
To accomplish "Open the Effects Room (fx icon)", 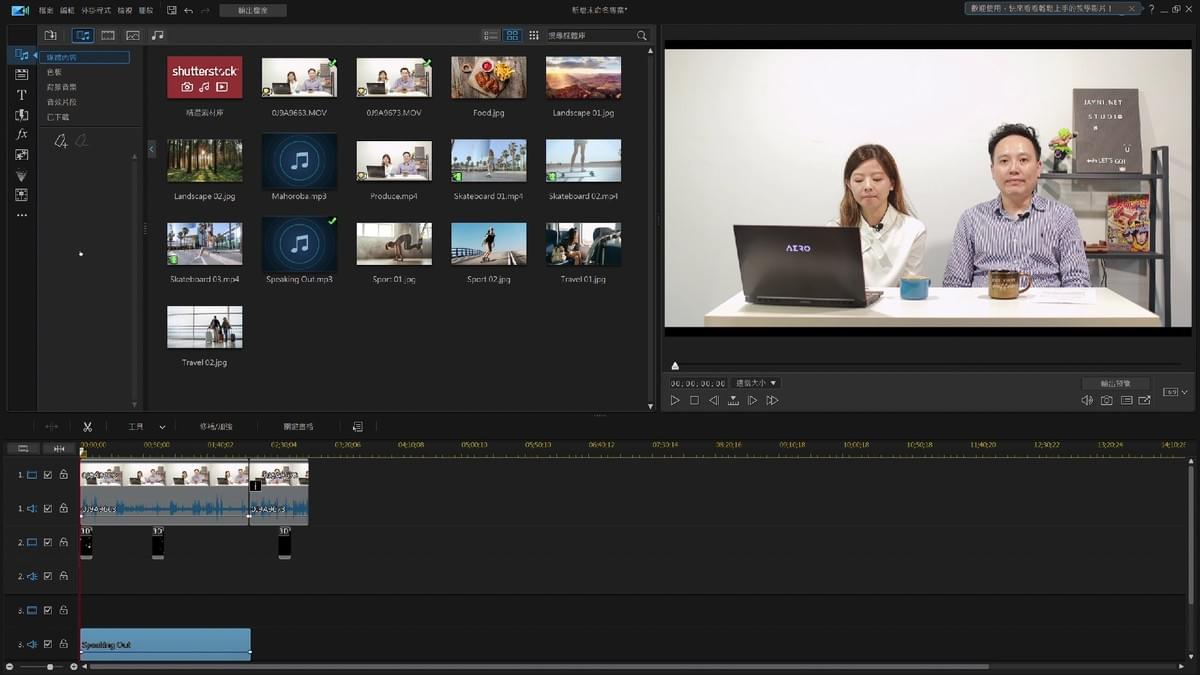I will [x=22, y=134].
